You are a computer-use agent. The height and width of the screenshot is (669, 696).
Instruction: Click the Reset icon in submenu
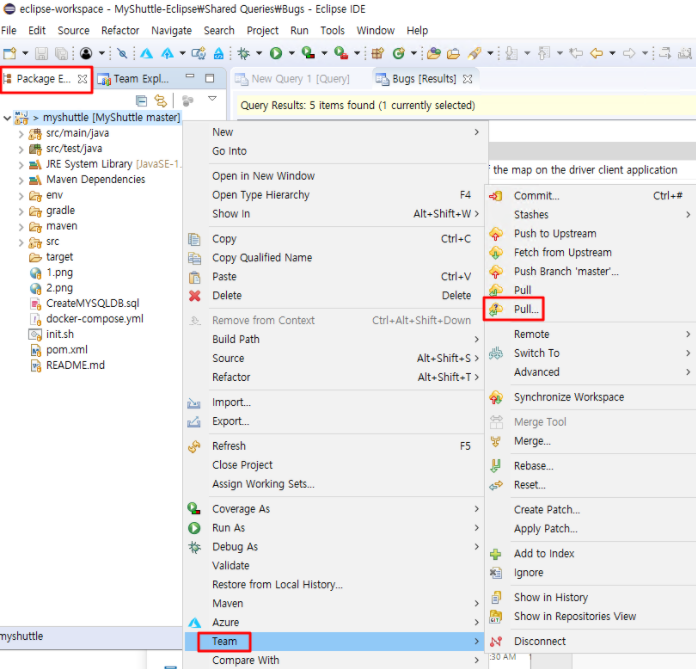pyautogui.click(x=496, y=485)
